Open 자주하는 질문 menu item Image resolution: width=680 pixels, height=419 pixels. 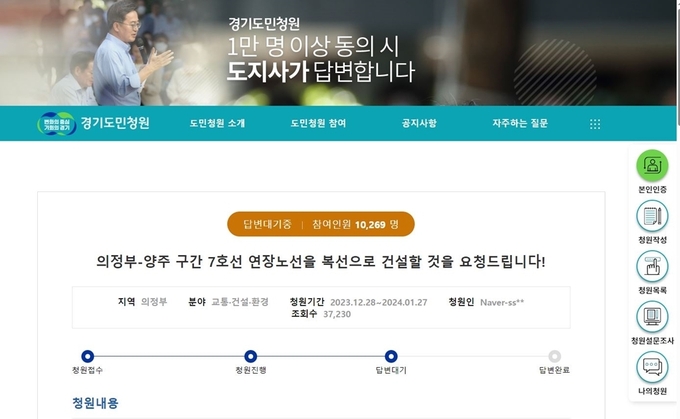pos(520,123)
